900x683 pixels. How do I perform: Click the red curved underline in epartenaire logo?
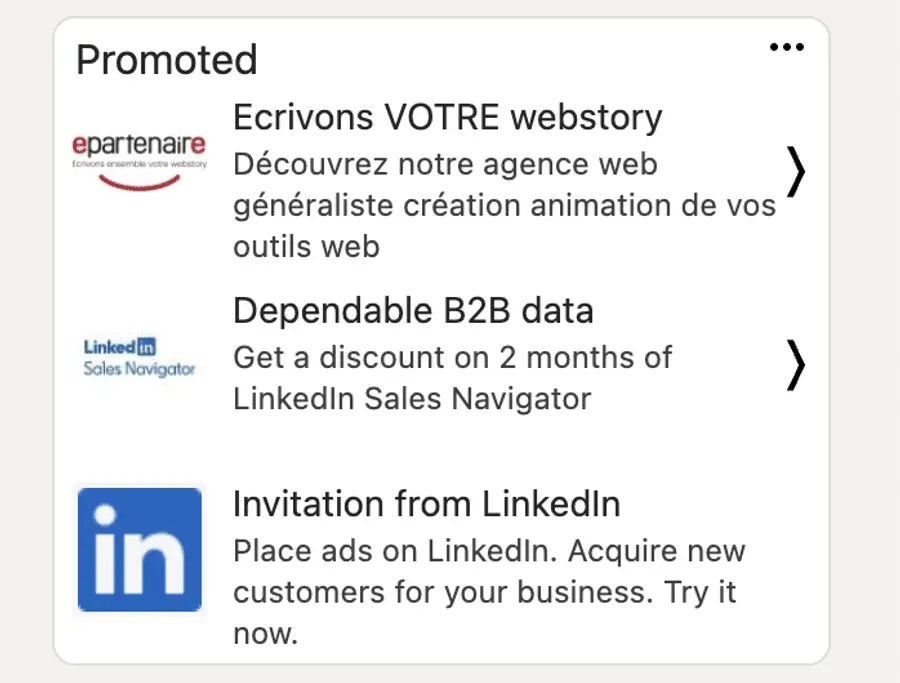pyautogui.click(x=139, y=180)
